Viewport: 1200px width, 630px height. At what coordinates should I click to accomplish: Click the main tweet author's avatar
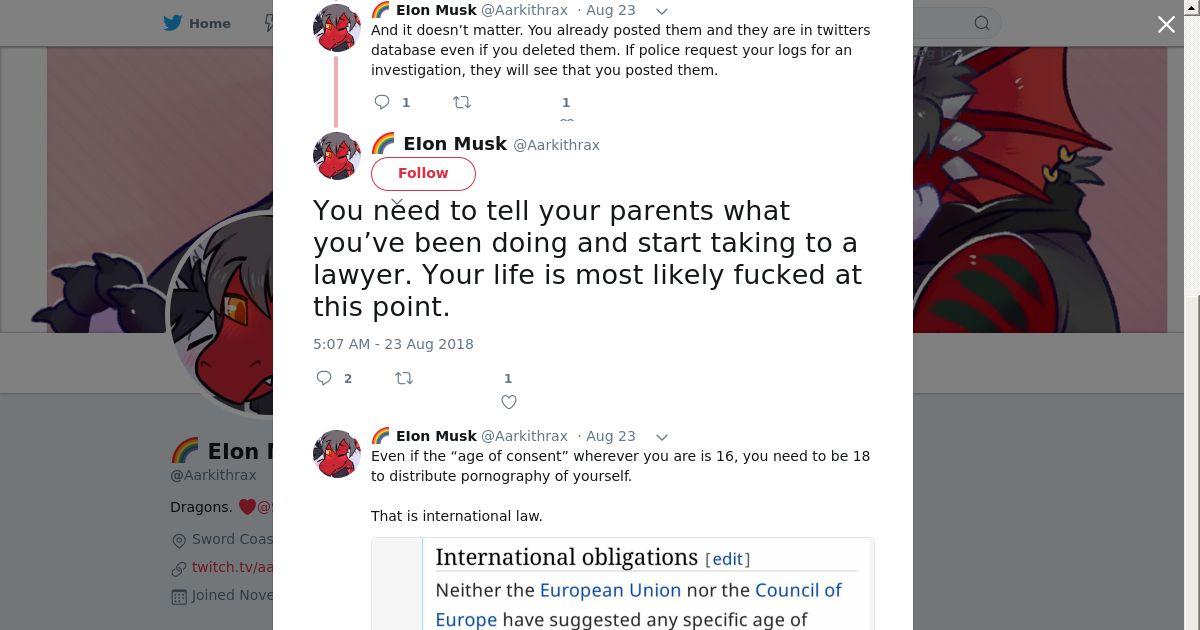[x=337, y=156]
